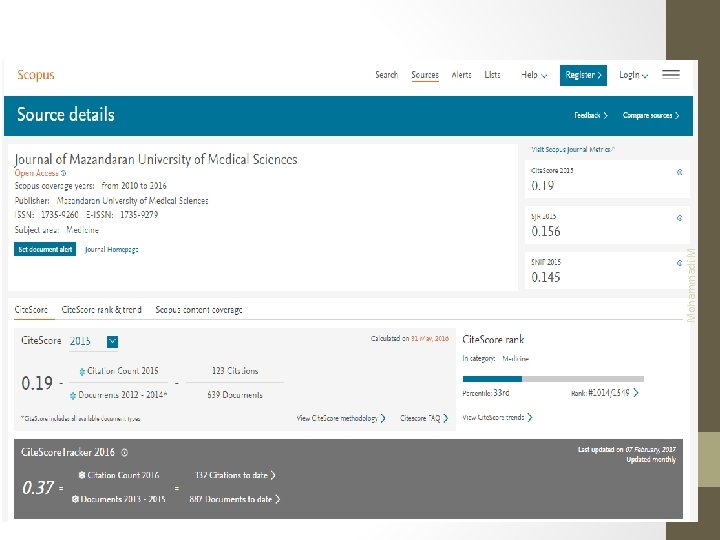Select the Sources menu item
Image resolution: width=720 pixels, height=540 pixels.
click(x=425, y=75)
